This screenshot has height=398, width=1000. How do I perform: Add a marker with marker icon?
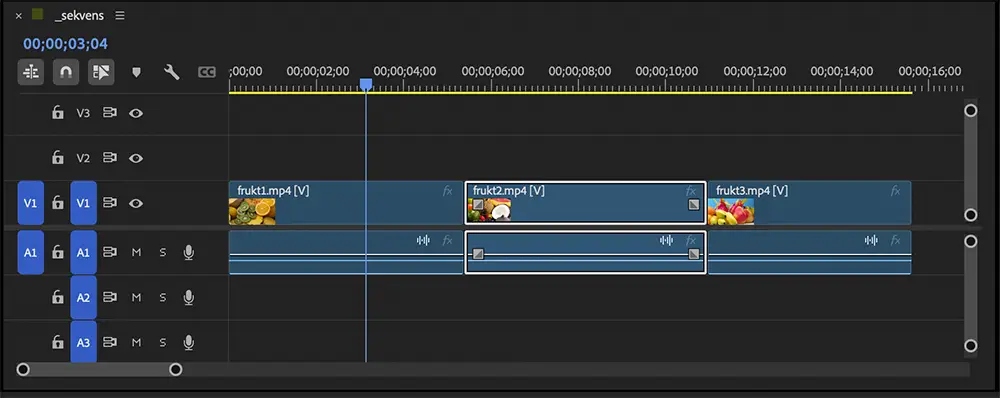click(136, 72)
